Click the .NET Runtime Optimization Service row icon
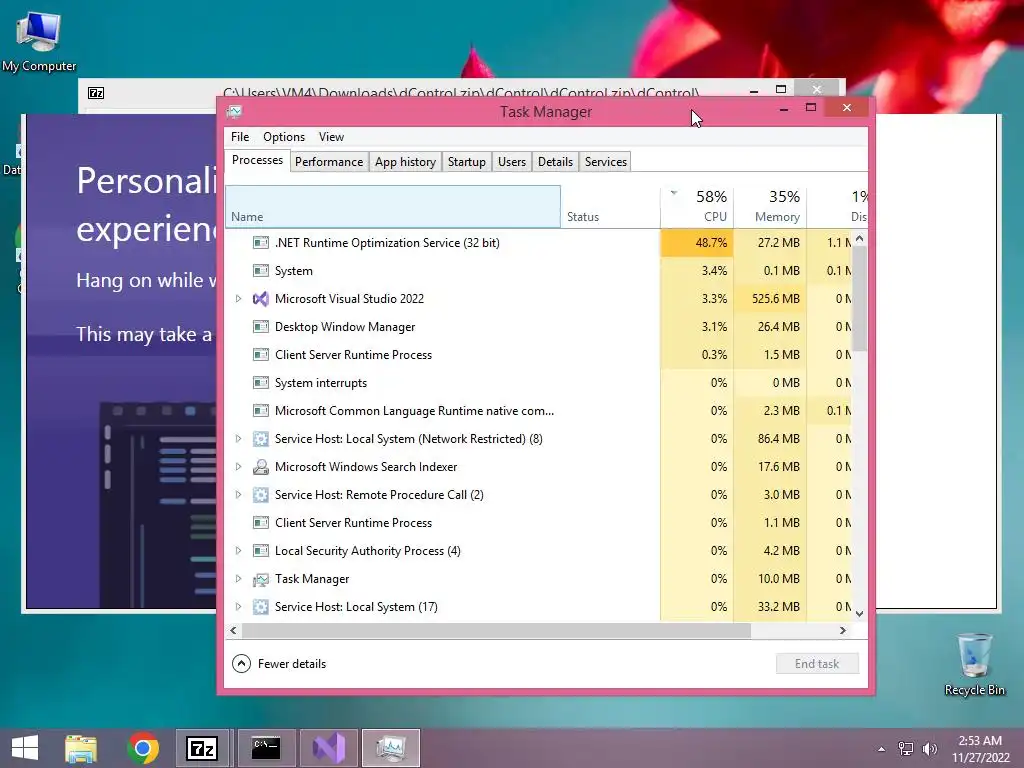 pos(261,243)
